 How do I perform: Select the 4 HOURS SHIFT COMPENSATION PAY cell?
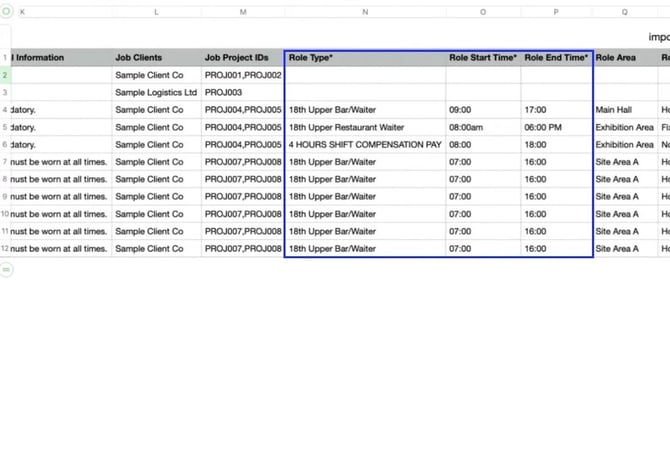364,144
